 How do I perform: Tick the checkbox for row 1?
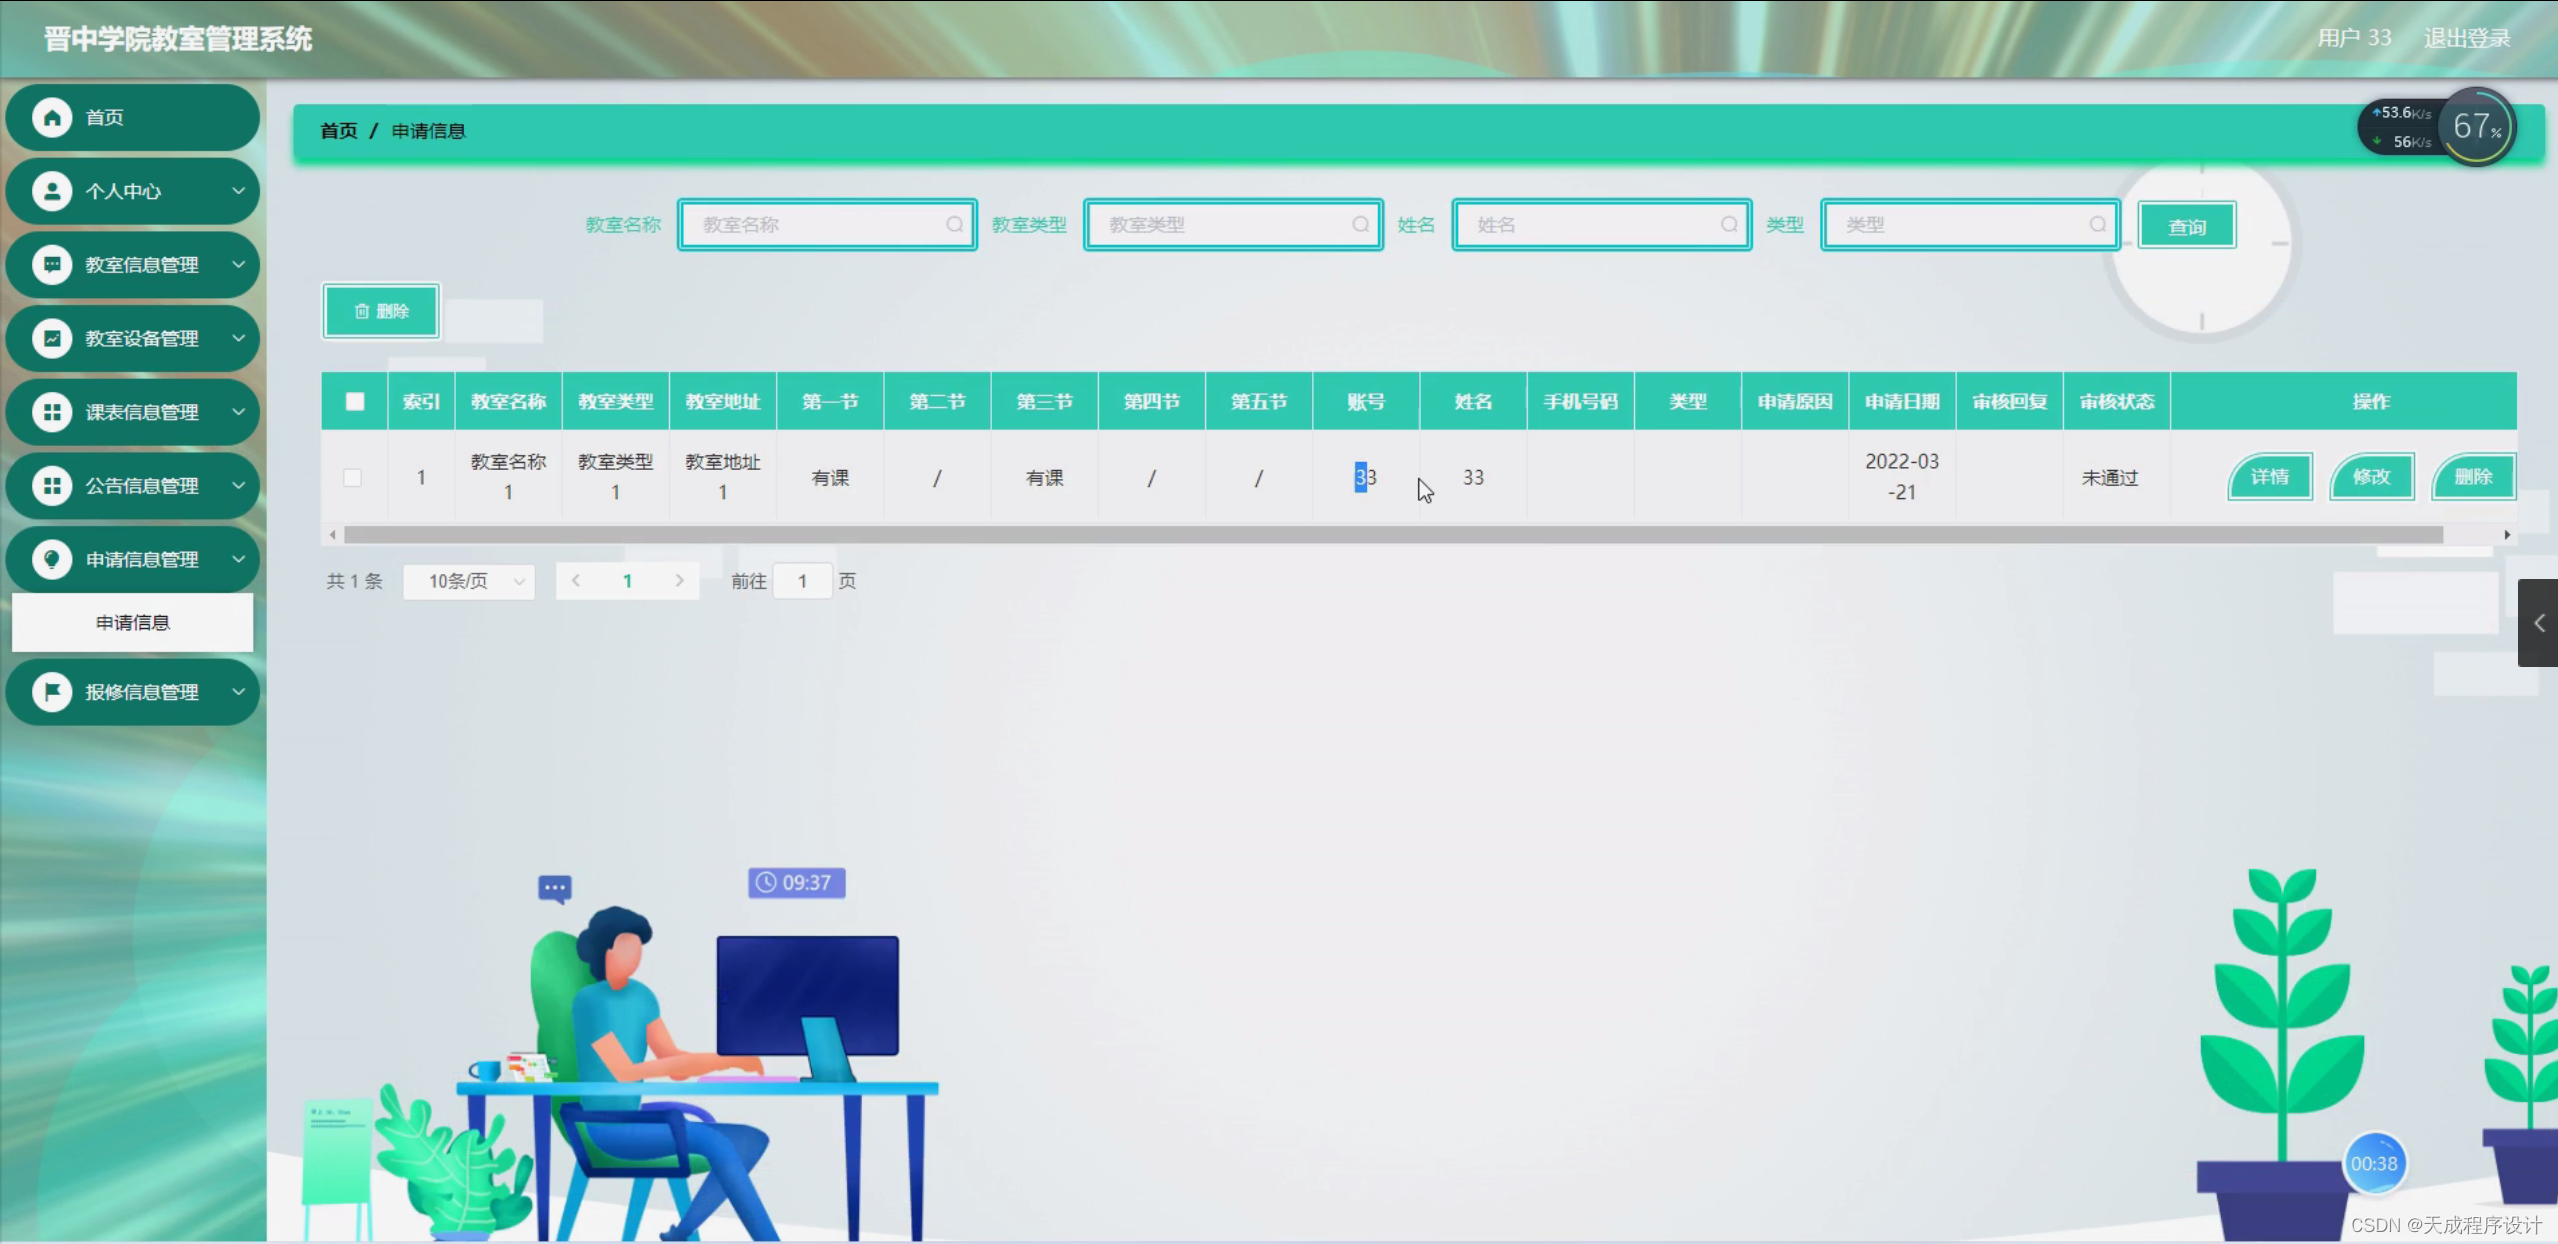[352, 478]
